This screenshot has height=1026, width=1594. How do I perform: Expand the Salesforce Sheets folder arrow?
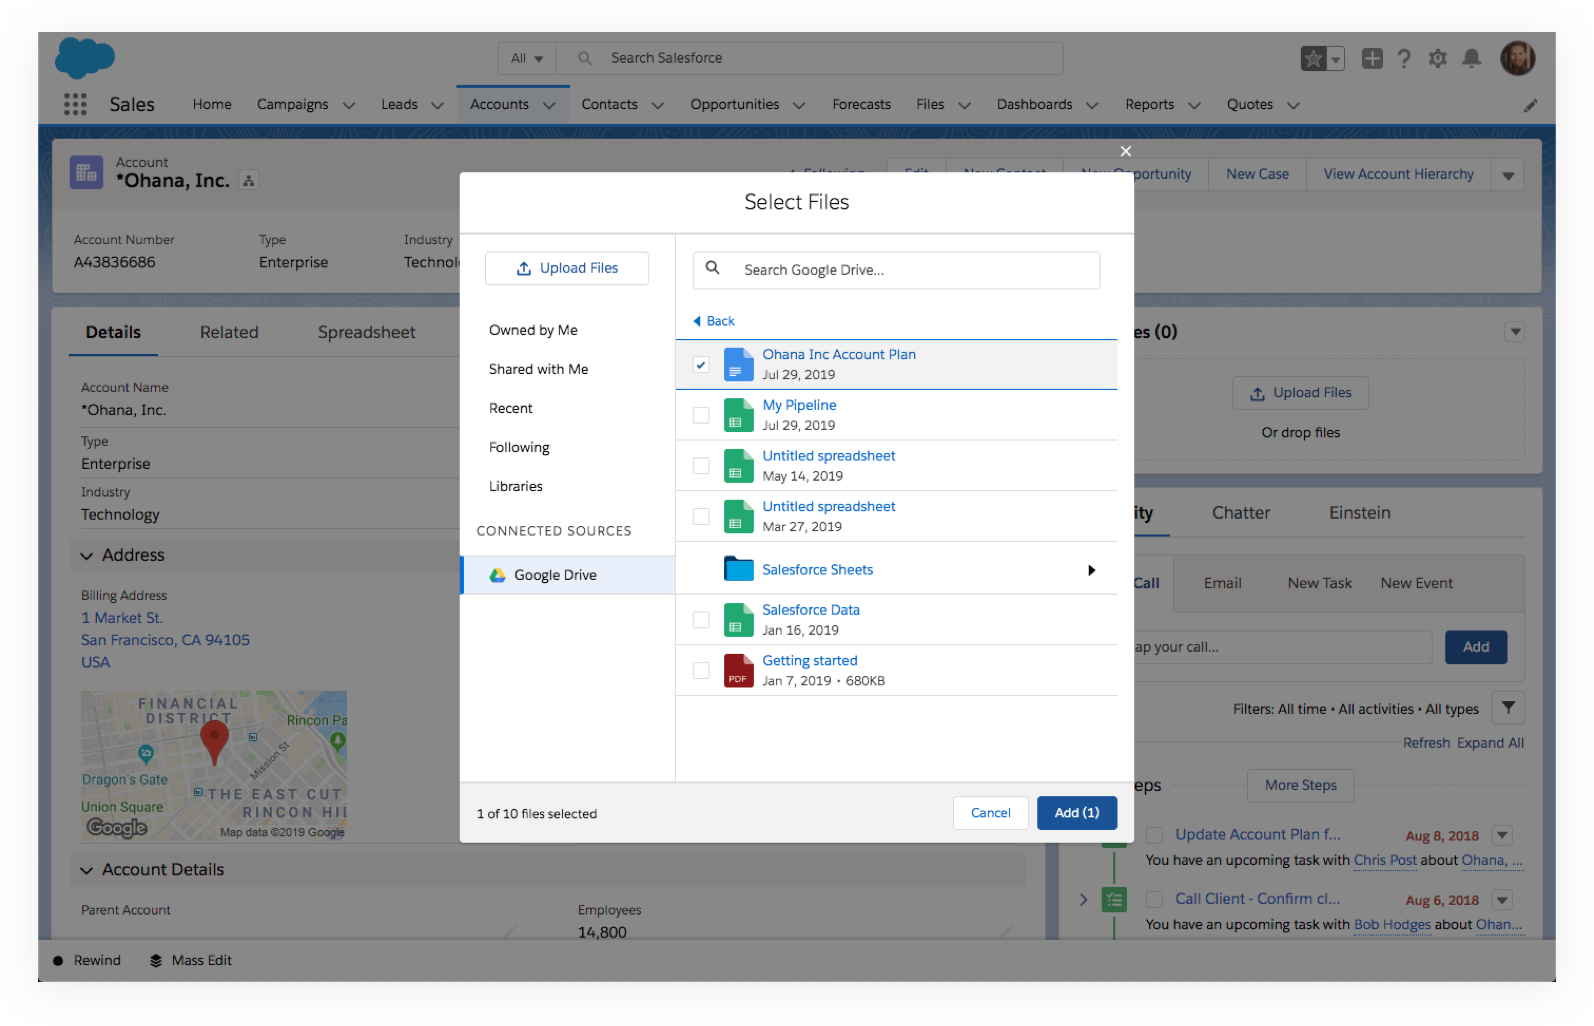tap(1091, 570)
